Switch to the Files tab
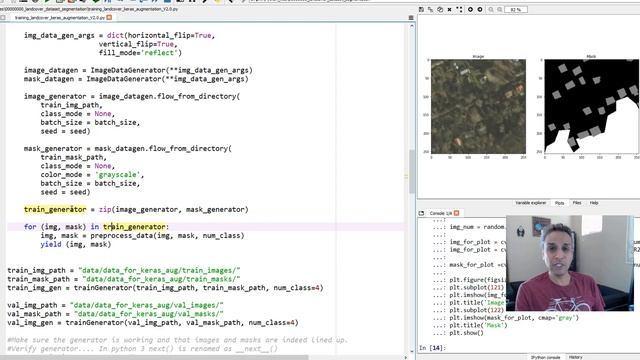640x360 pixels. 577,203
